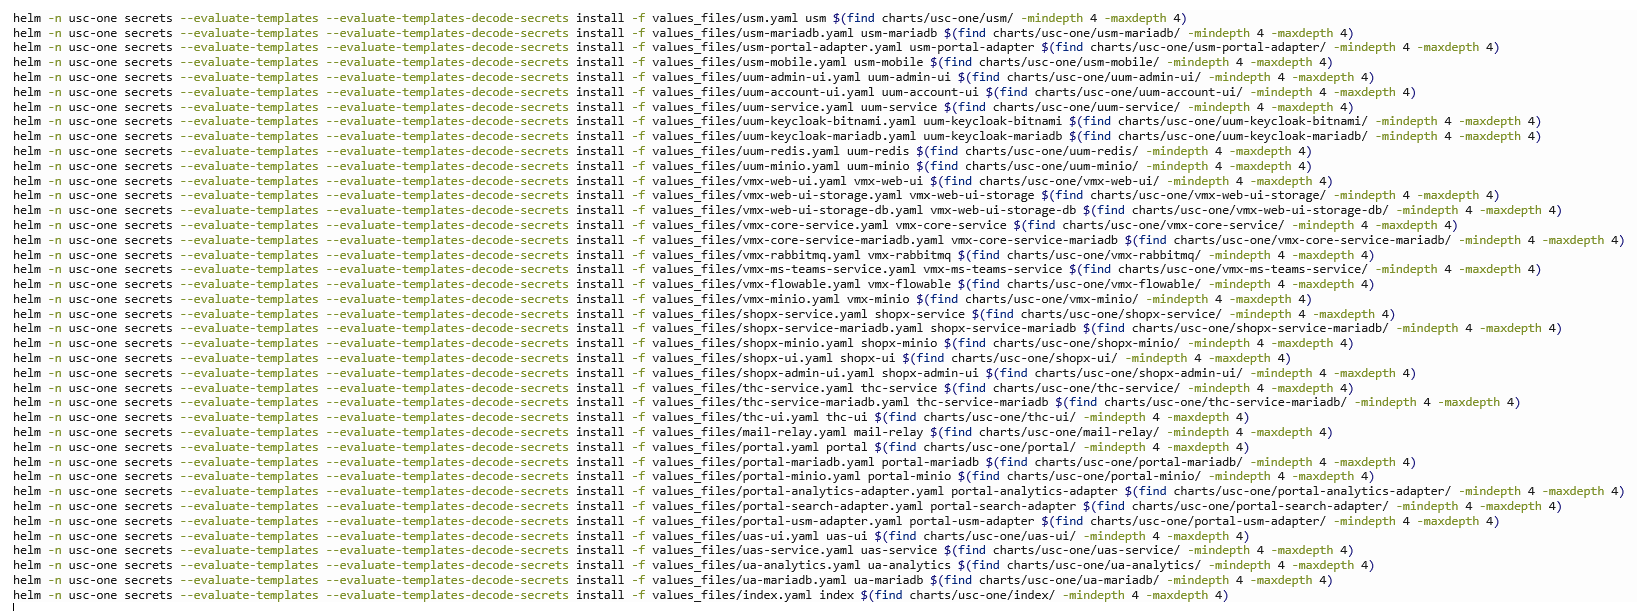Click the charts/usc-one/portal/ directory path

[x=1000, y=447]
